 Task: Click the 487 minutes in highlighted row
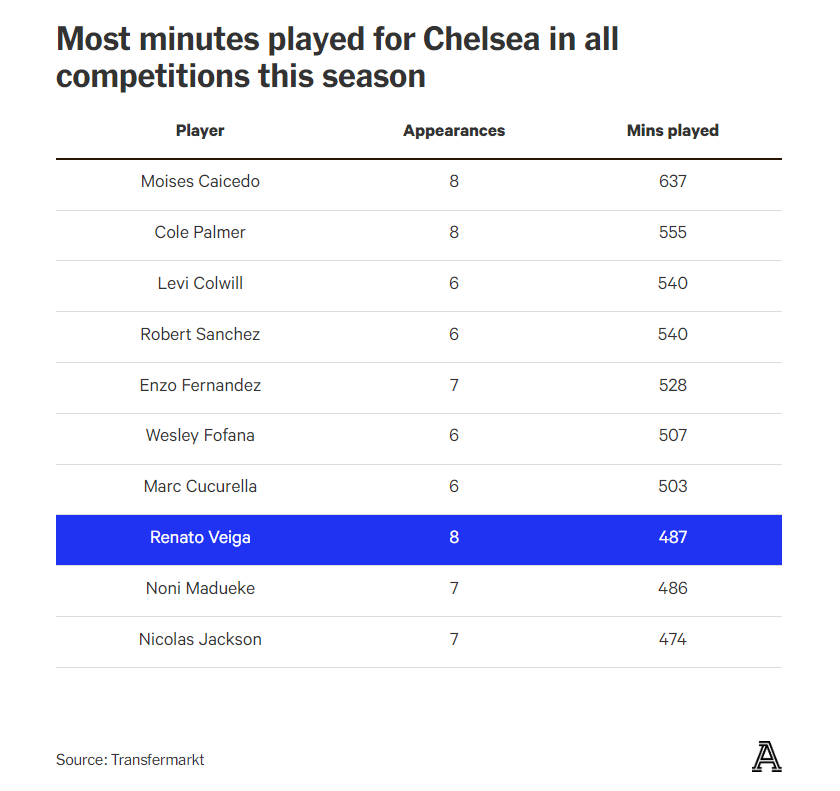[x=673, y=537]
